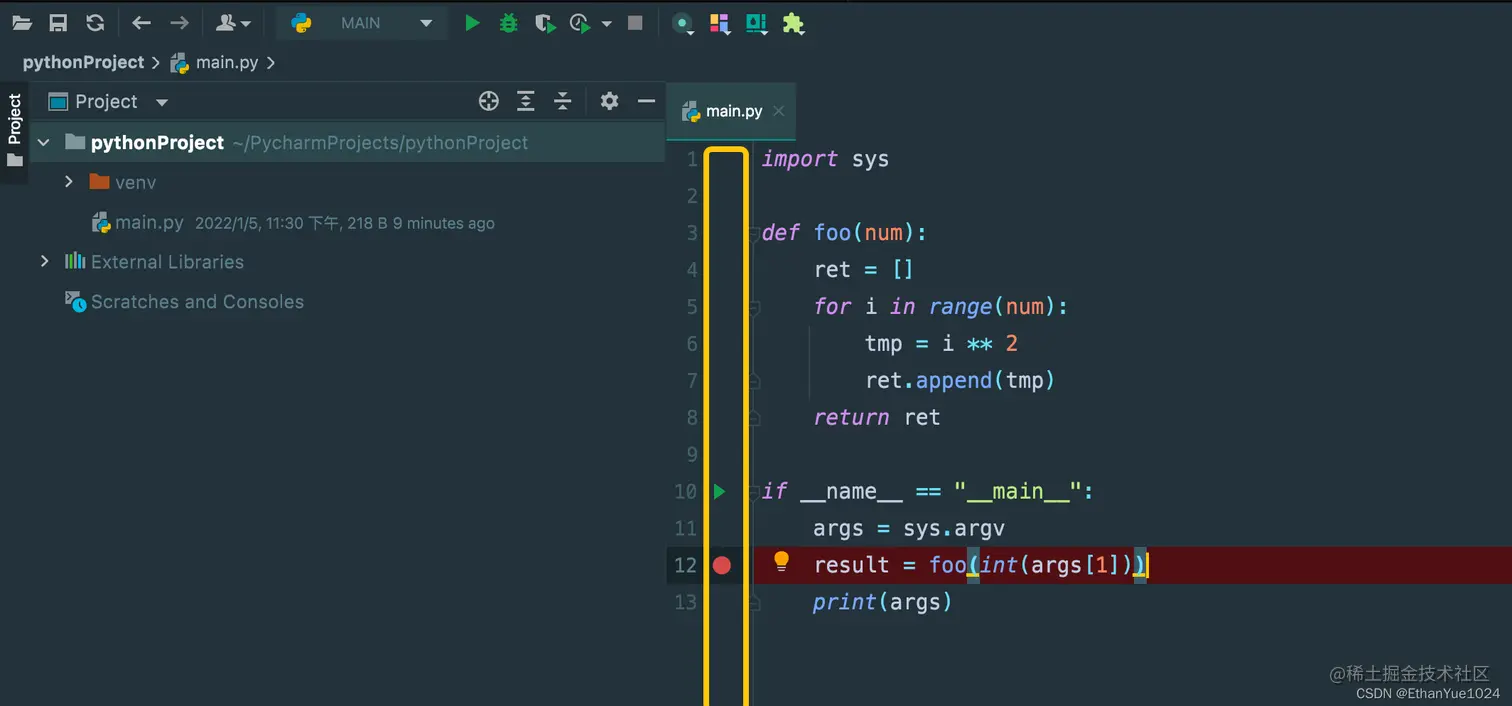Select main.py in the project tree
Image resolution: width=1512 pixels, height=706 pixels.
click(x=137, y=222)
